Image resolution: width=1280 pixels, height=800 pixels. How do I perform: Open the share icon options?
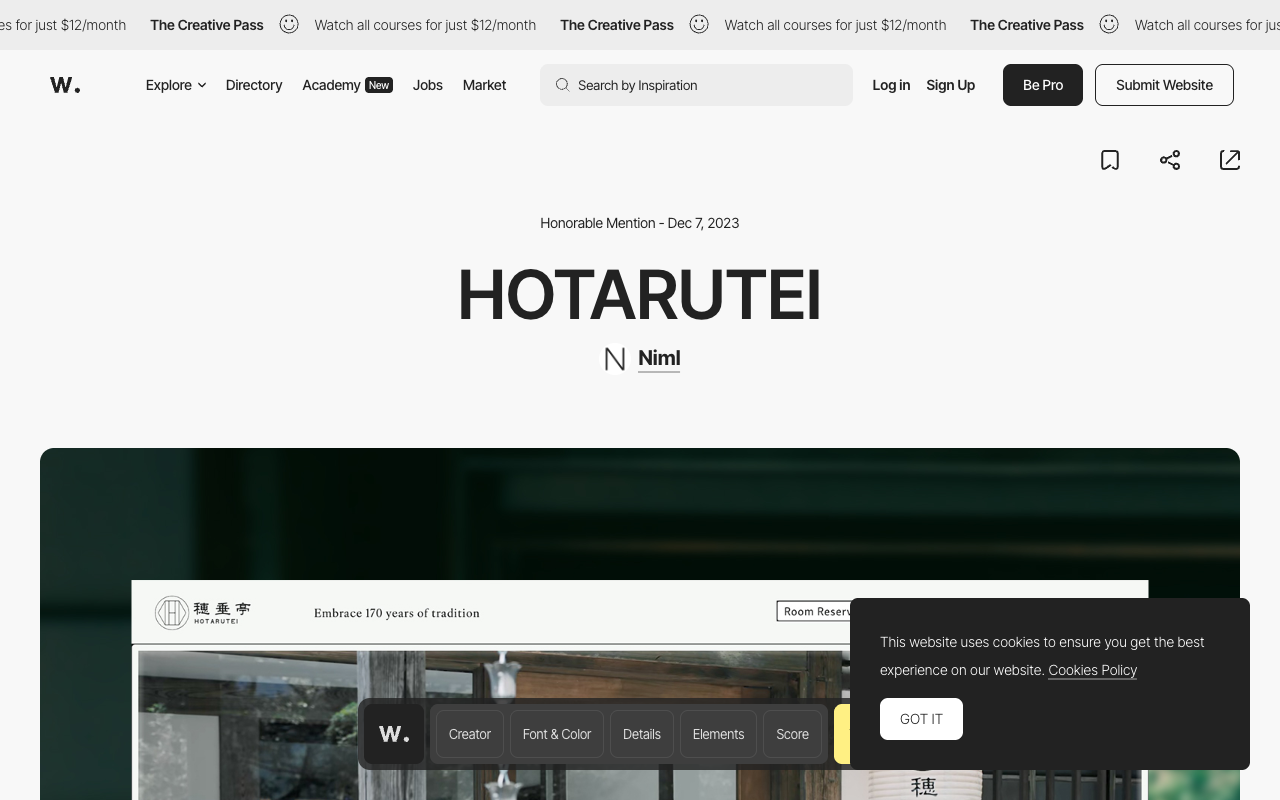point(1170,160)
